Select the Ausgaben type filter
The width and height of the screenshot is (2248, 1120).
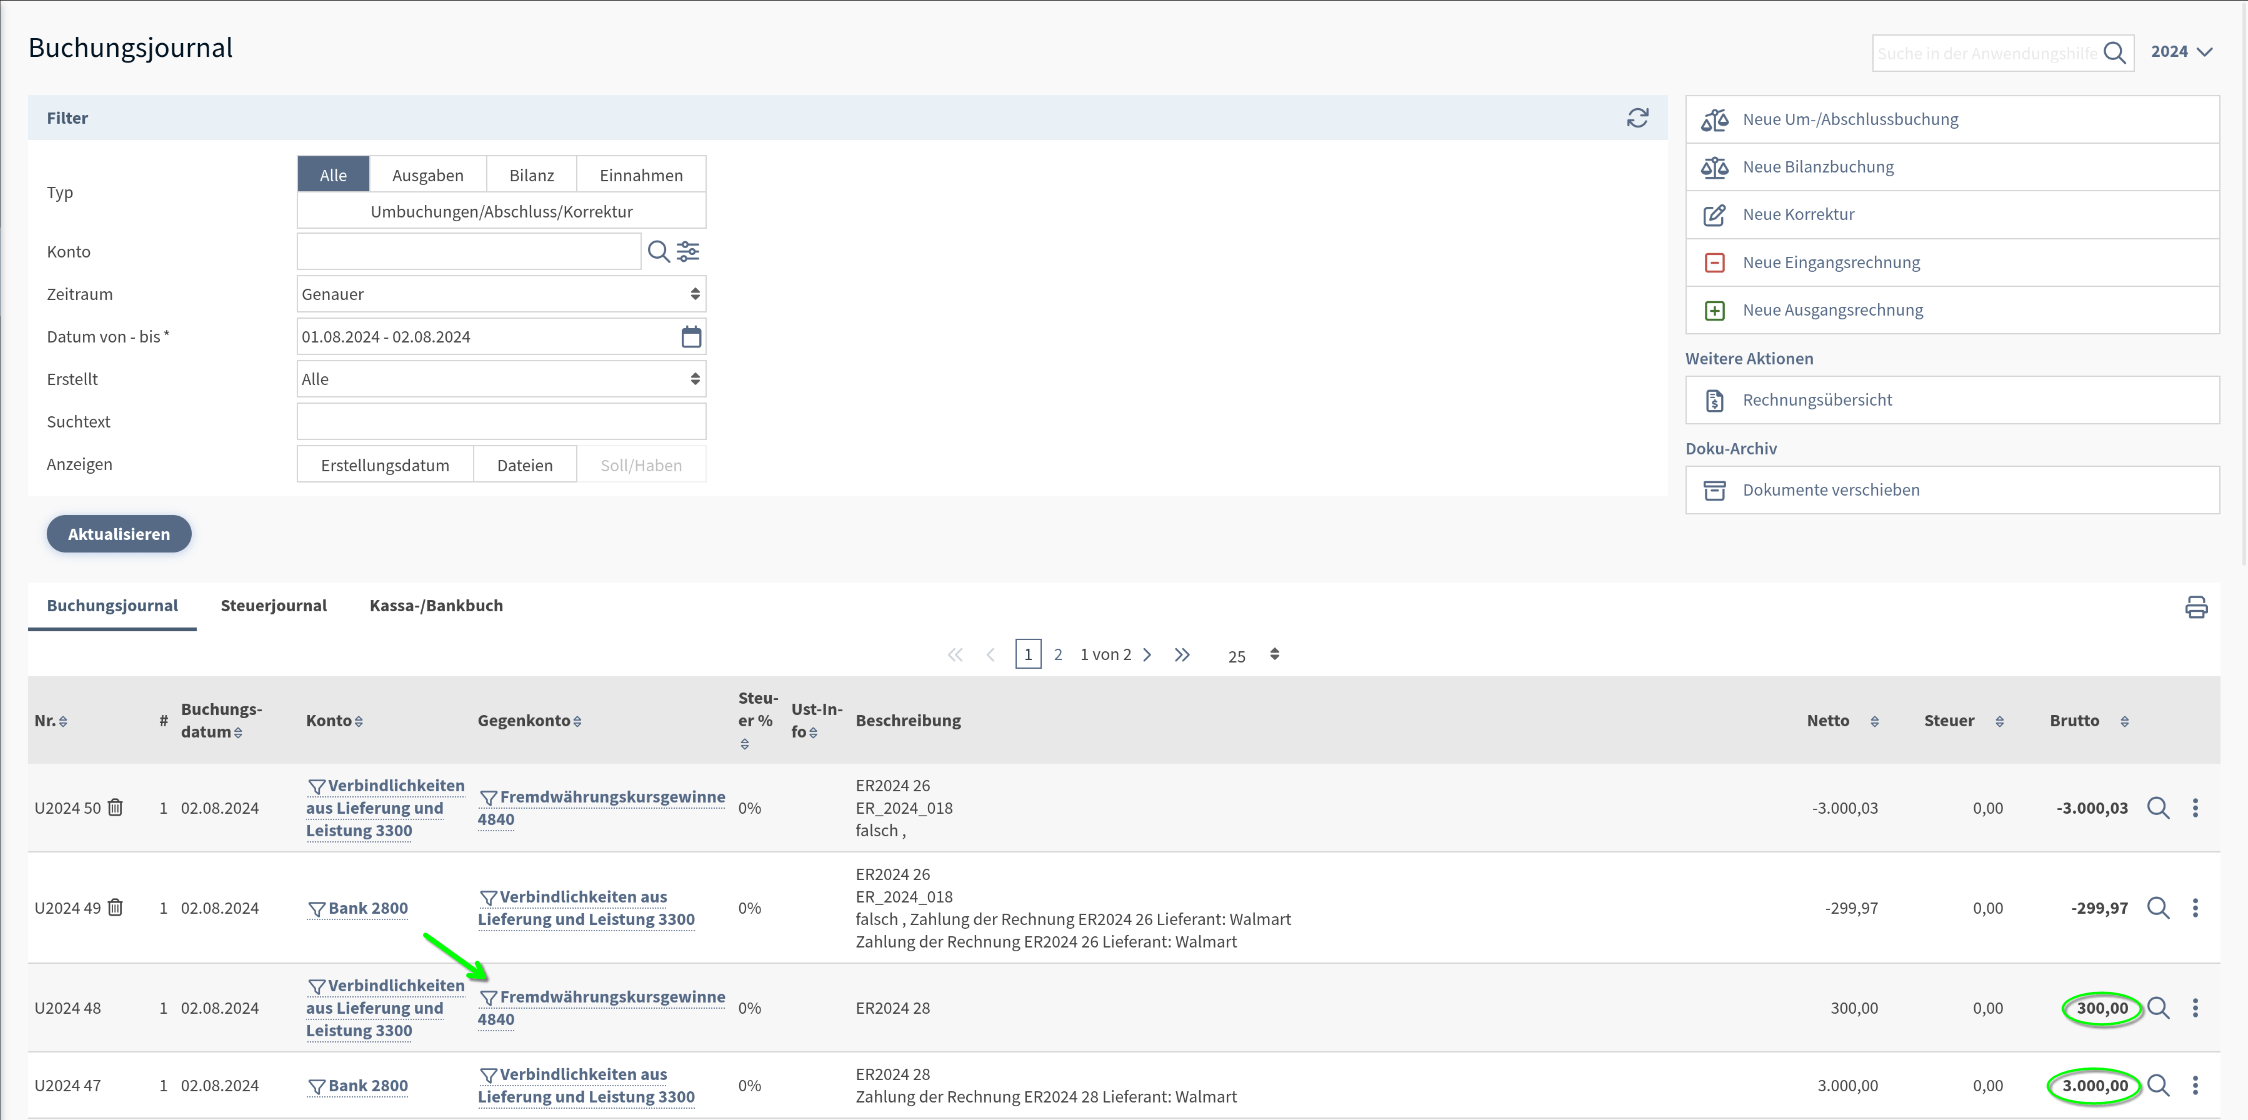click(x=427, y=175)
